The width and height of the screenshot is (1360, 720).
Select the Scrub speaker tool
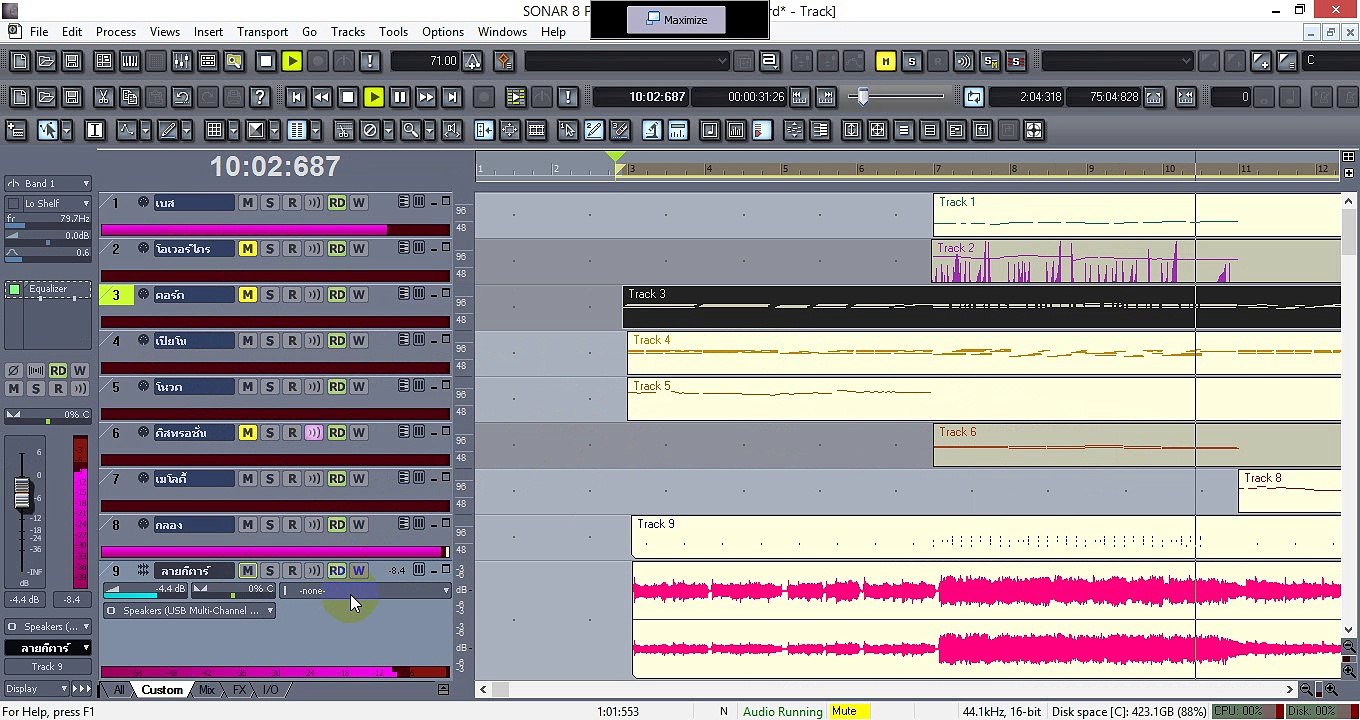point(451,130)
